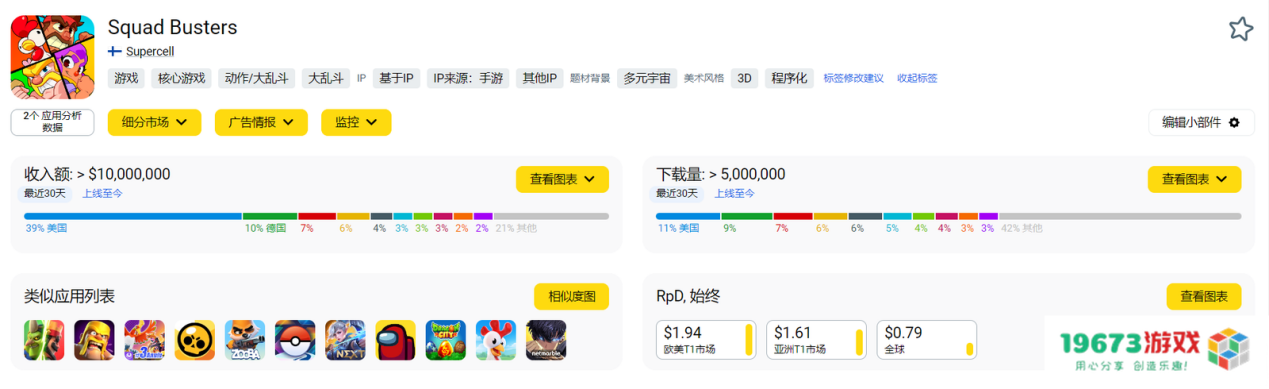Viewport: 1269px width, 389px height.
Task: Click the 3D art style tag
Action: [744, 78]
